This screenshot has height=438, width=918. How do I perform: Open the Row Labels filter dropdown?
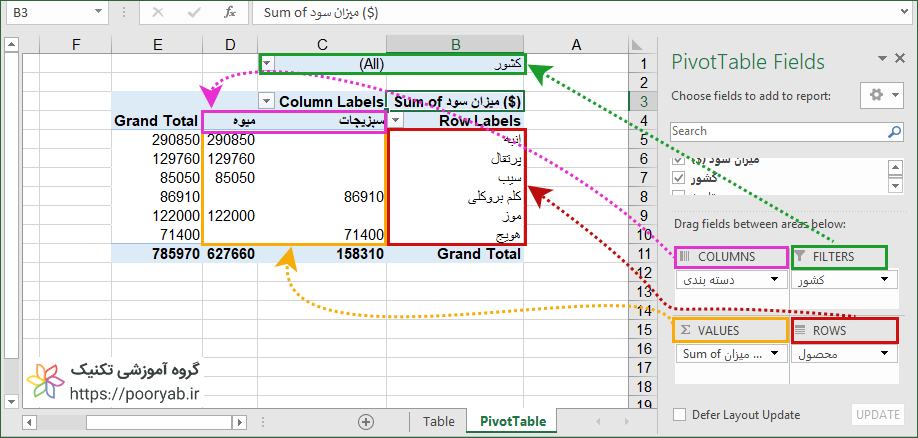[396, 121]
